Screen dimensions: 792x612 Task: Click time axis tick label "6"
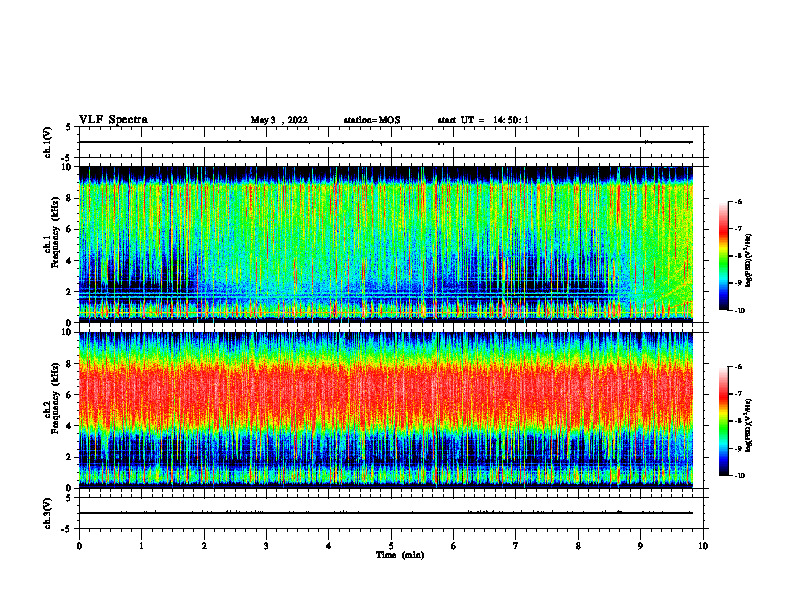pos(453,546)
